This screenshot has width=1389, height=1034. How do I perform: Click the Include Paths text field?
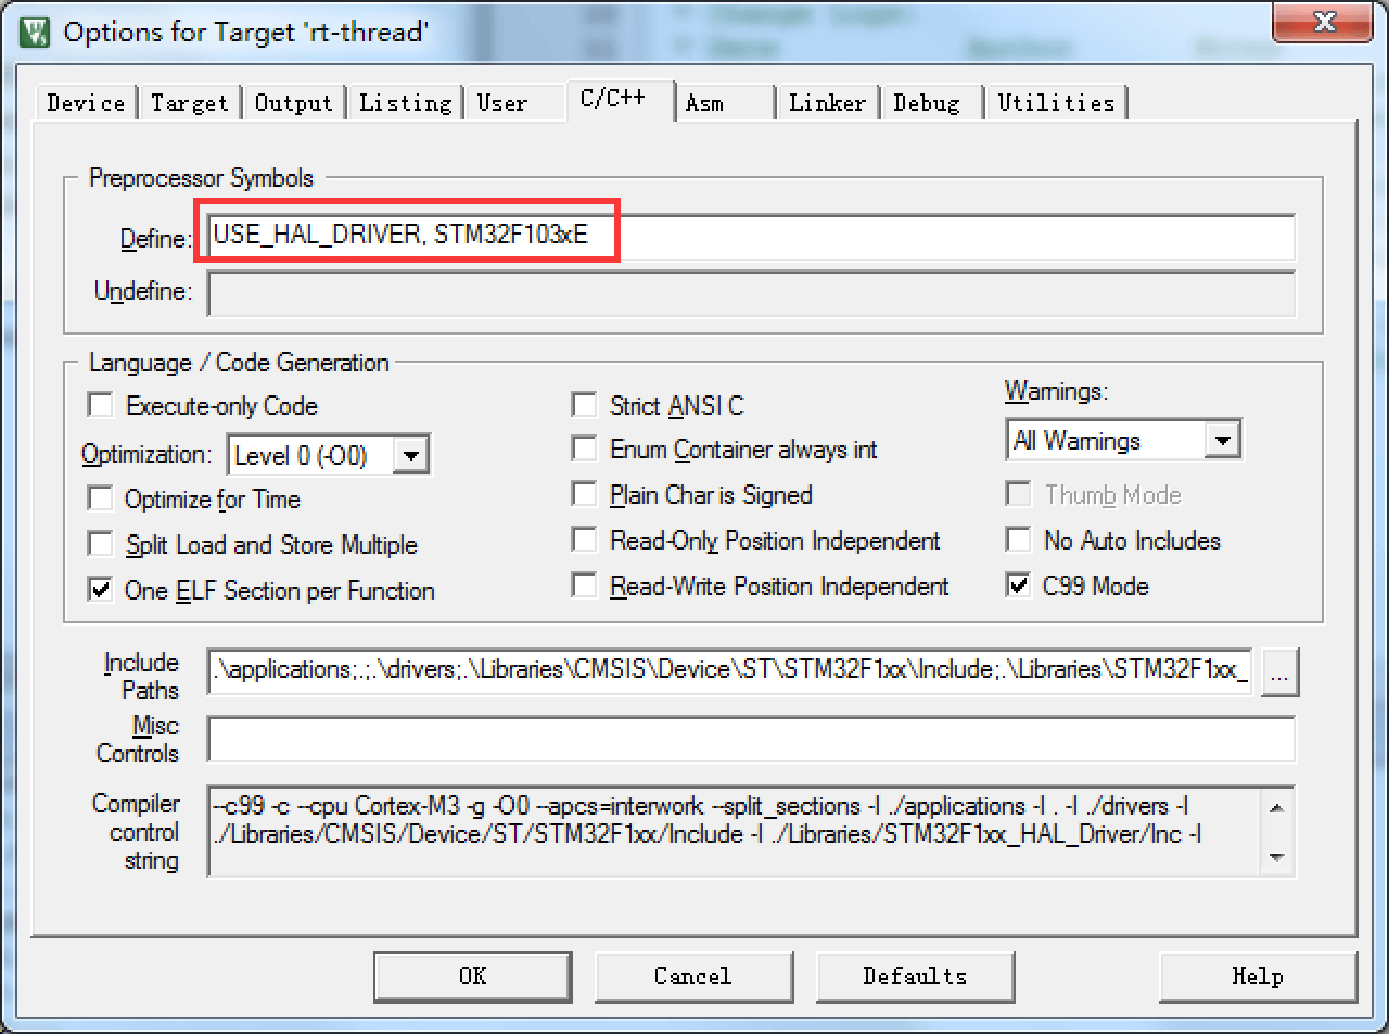pos(730,670)
